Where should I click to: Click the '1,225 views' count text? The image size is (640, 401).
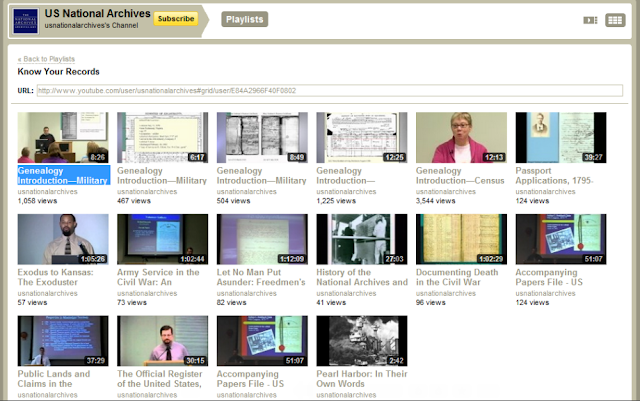pyautogui.click(x=336, y=201)
